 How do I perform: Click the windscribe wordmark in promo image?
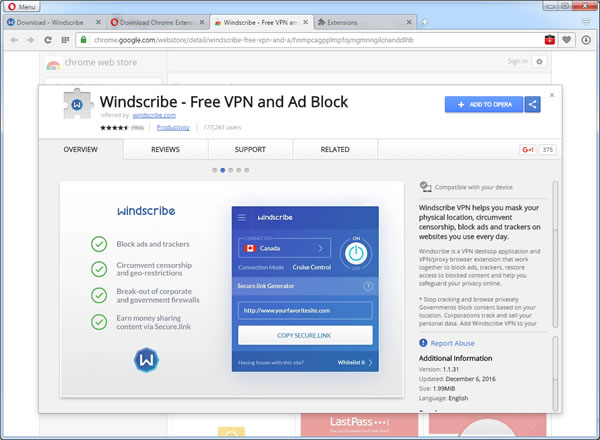[x=146, y=211]
